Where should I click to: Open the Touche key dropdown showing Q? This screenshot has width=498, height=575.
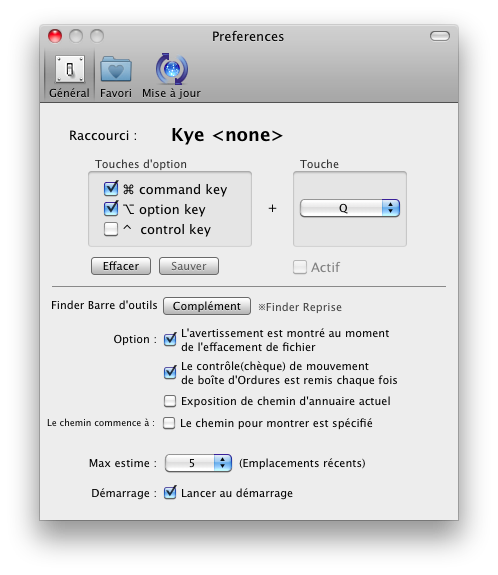pos(350,208)
